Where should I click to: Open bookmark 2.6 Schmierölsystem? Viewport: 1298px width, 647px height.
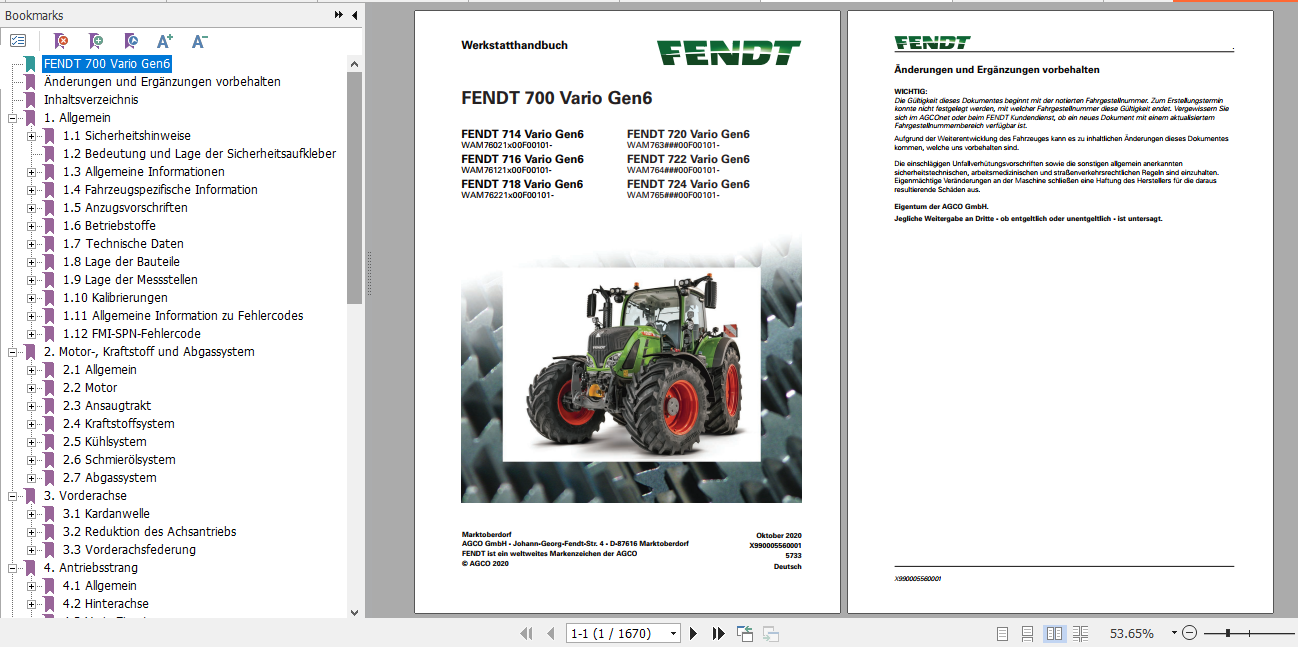[x=119, y=460]
